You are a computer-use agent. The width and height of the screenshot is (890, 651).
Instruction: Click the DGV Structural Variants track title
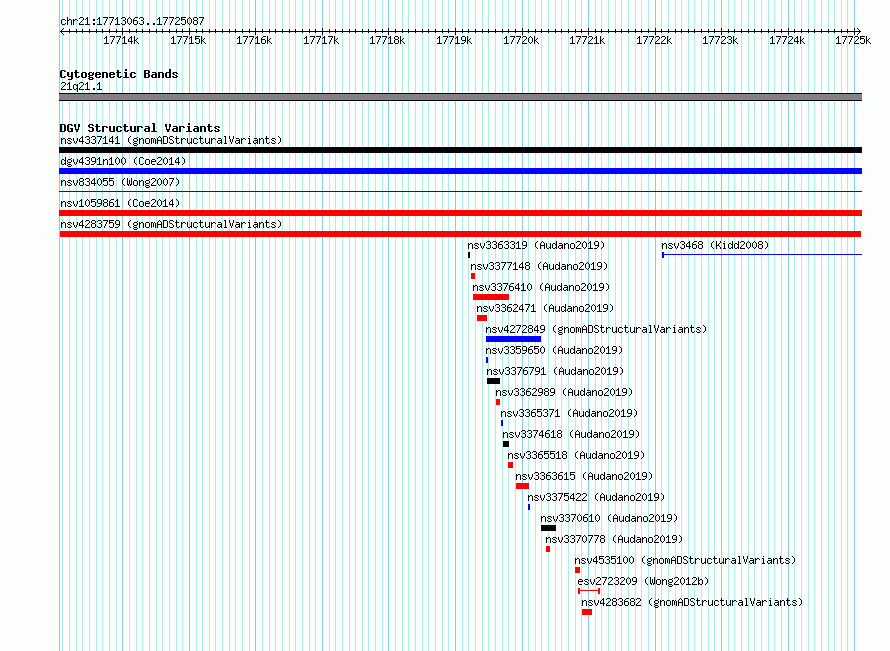(140, 128)
